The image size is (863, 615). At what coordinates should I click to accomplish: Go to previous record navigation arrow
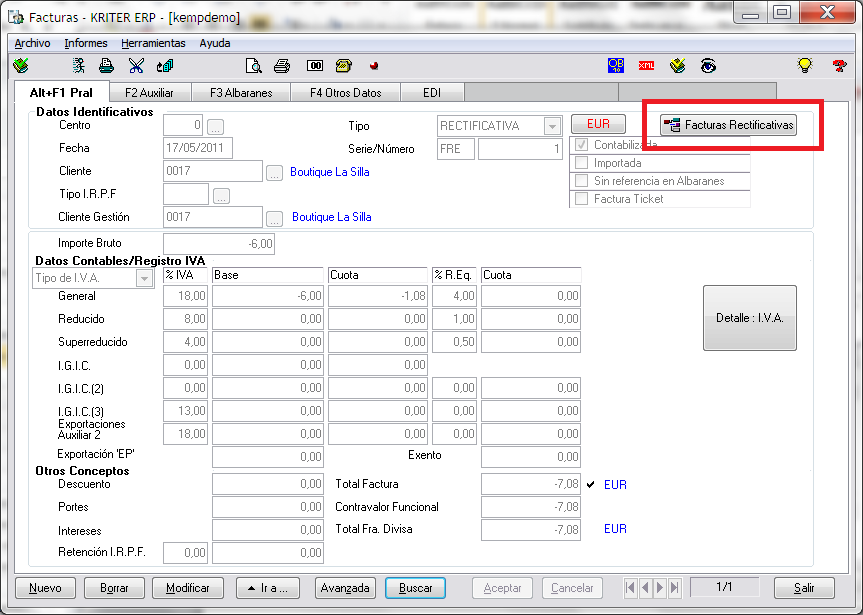point(645,588)
